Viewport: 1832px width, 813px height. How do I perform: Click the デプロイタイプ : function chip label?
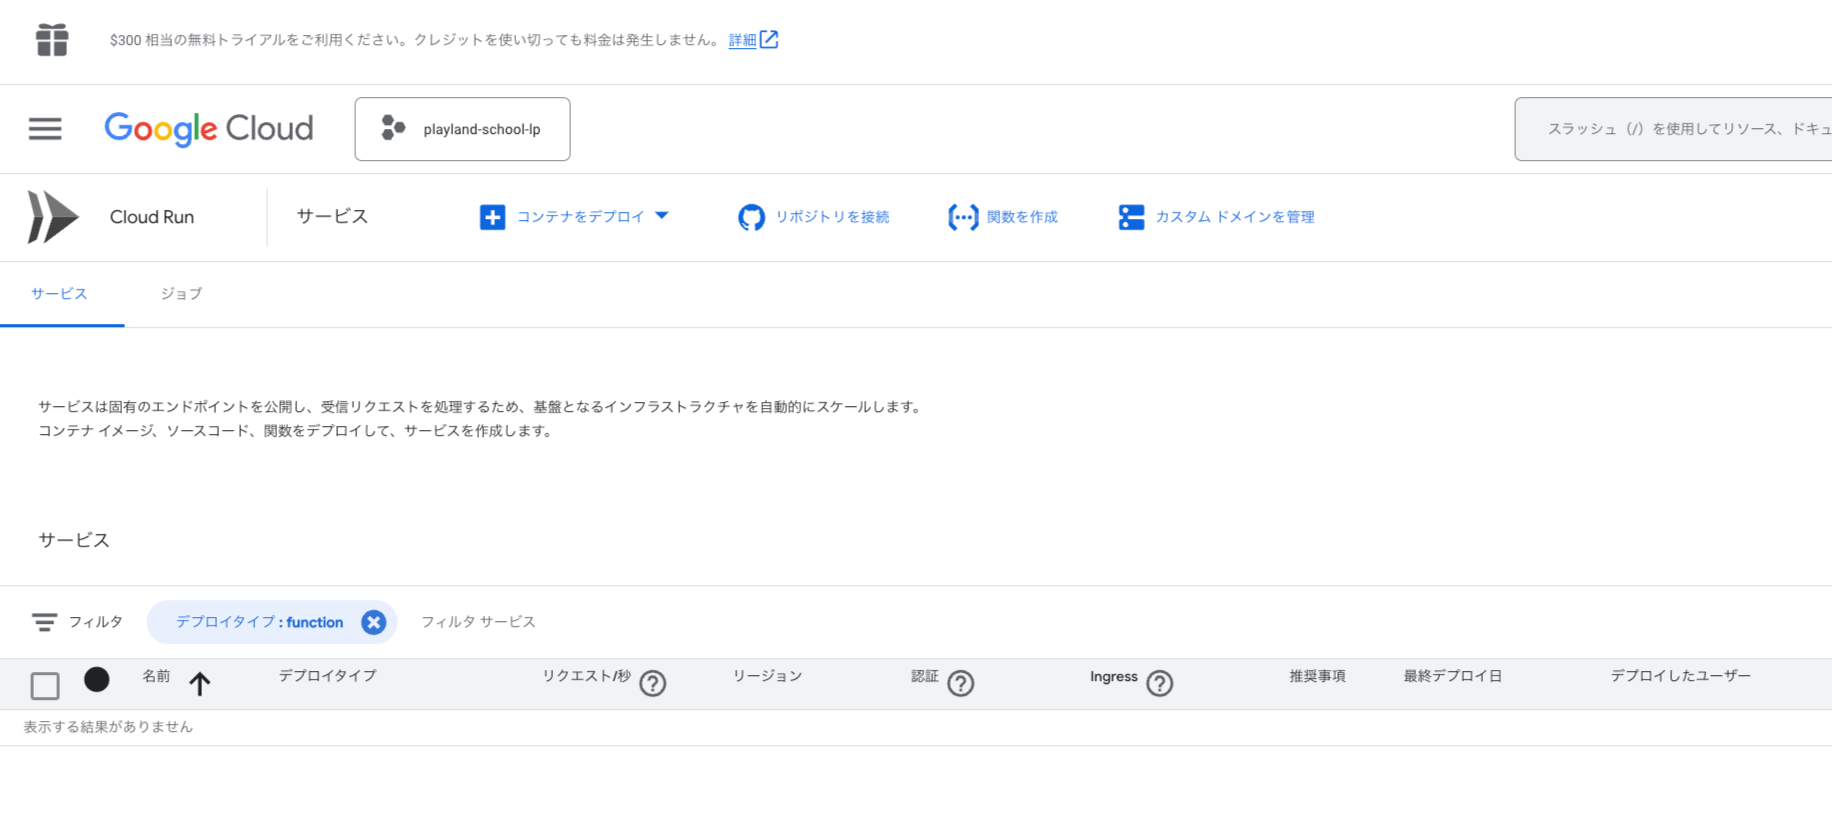point(259,622)
